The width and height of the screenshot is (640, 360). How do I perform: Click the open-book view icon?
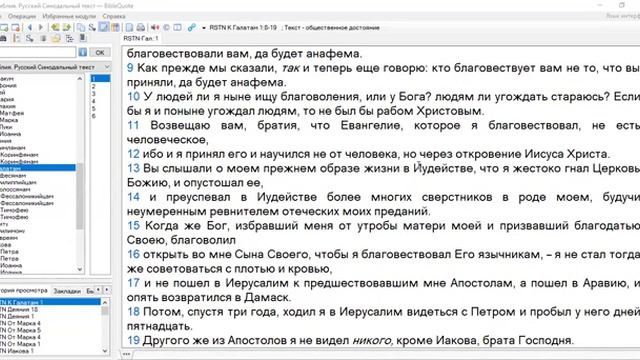(178, 28)
